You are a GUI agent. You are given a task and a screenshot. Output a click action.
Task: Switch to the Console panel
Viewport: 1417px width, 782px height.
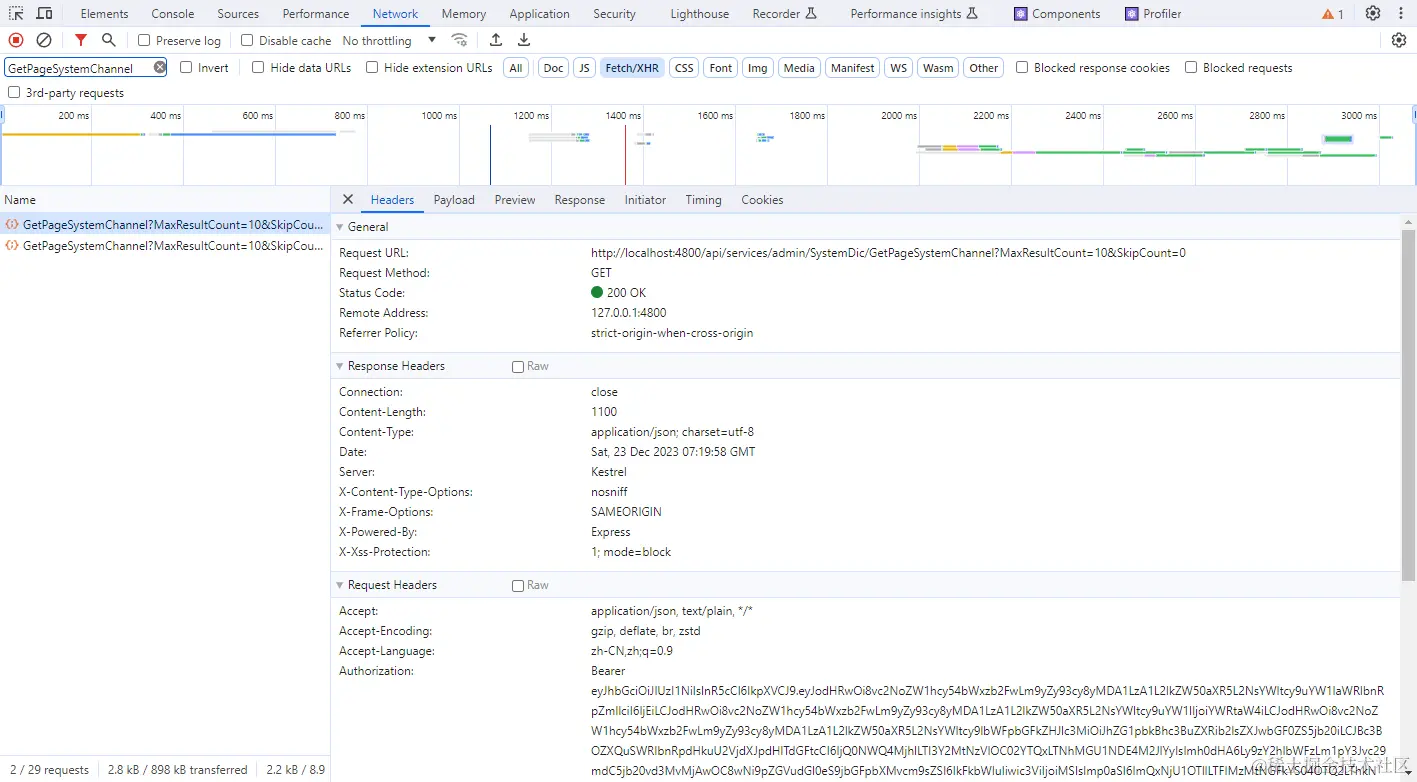pyautogui.click(x=173, y=14)
